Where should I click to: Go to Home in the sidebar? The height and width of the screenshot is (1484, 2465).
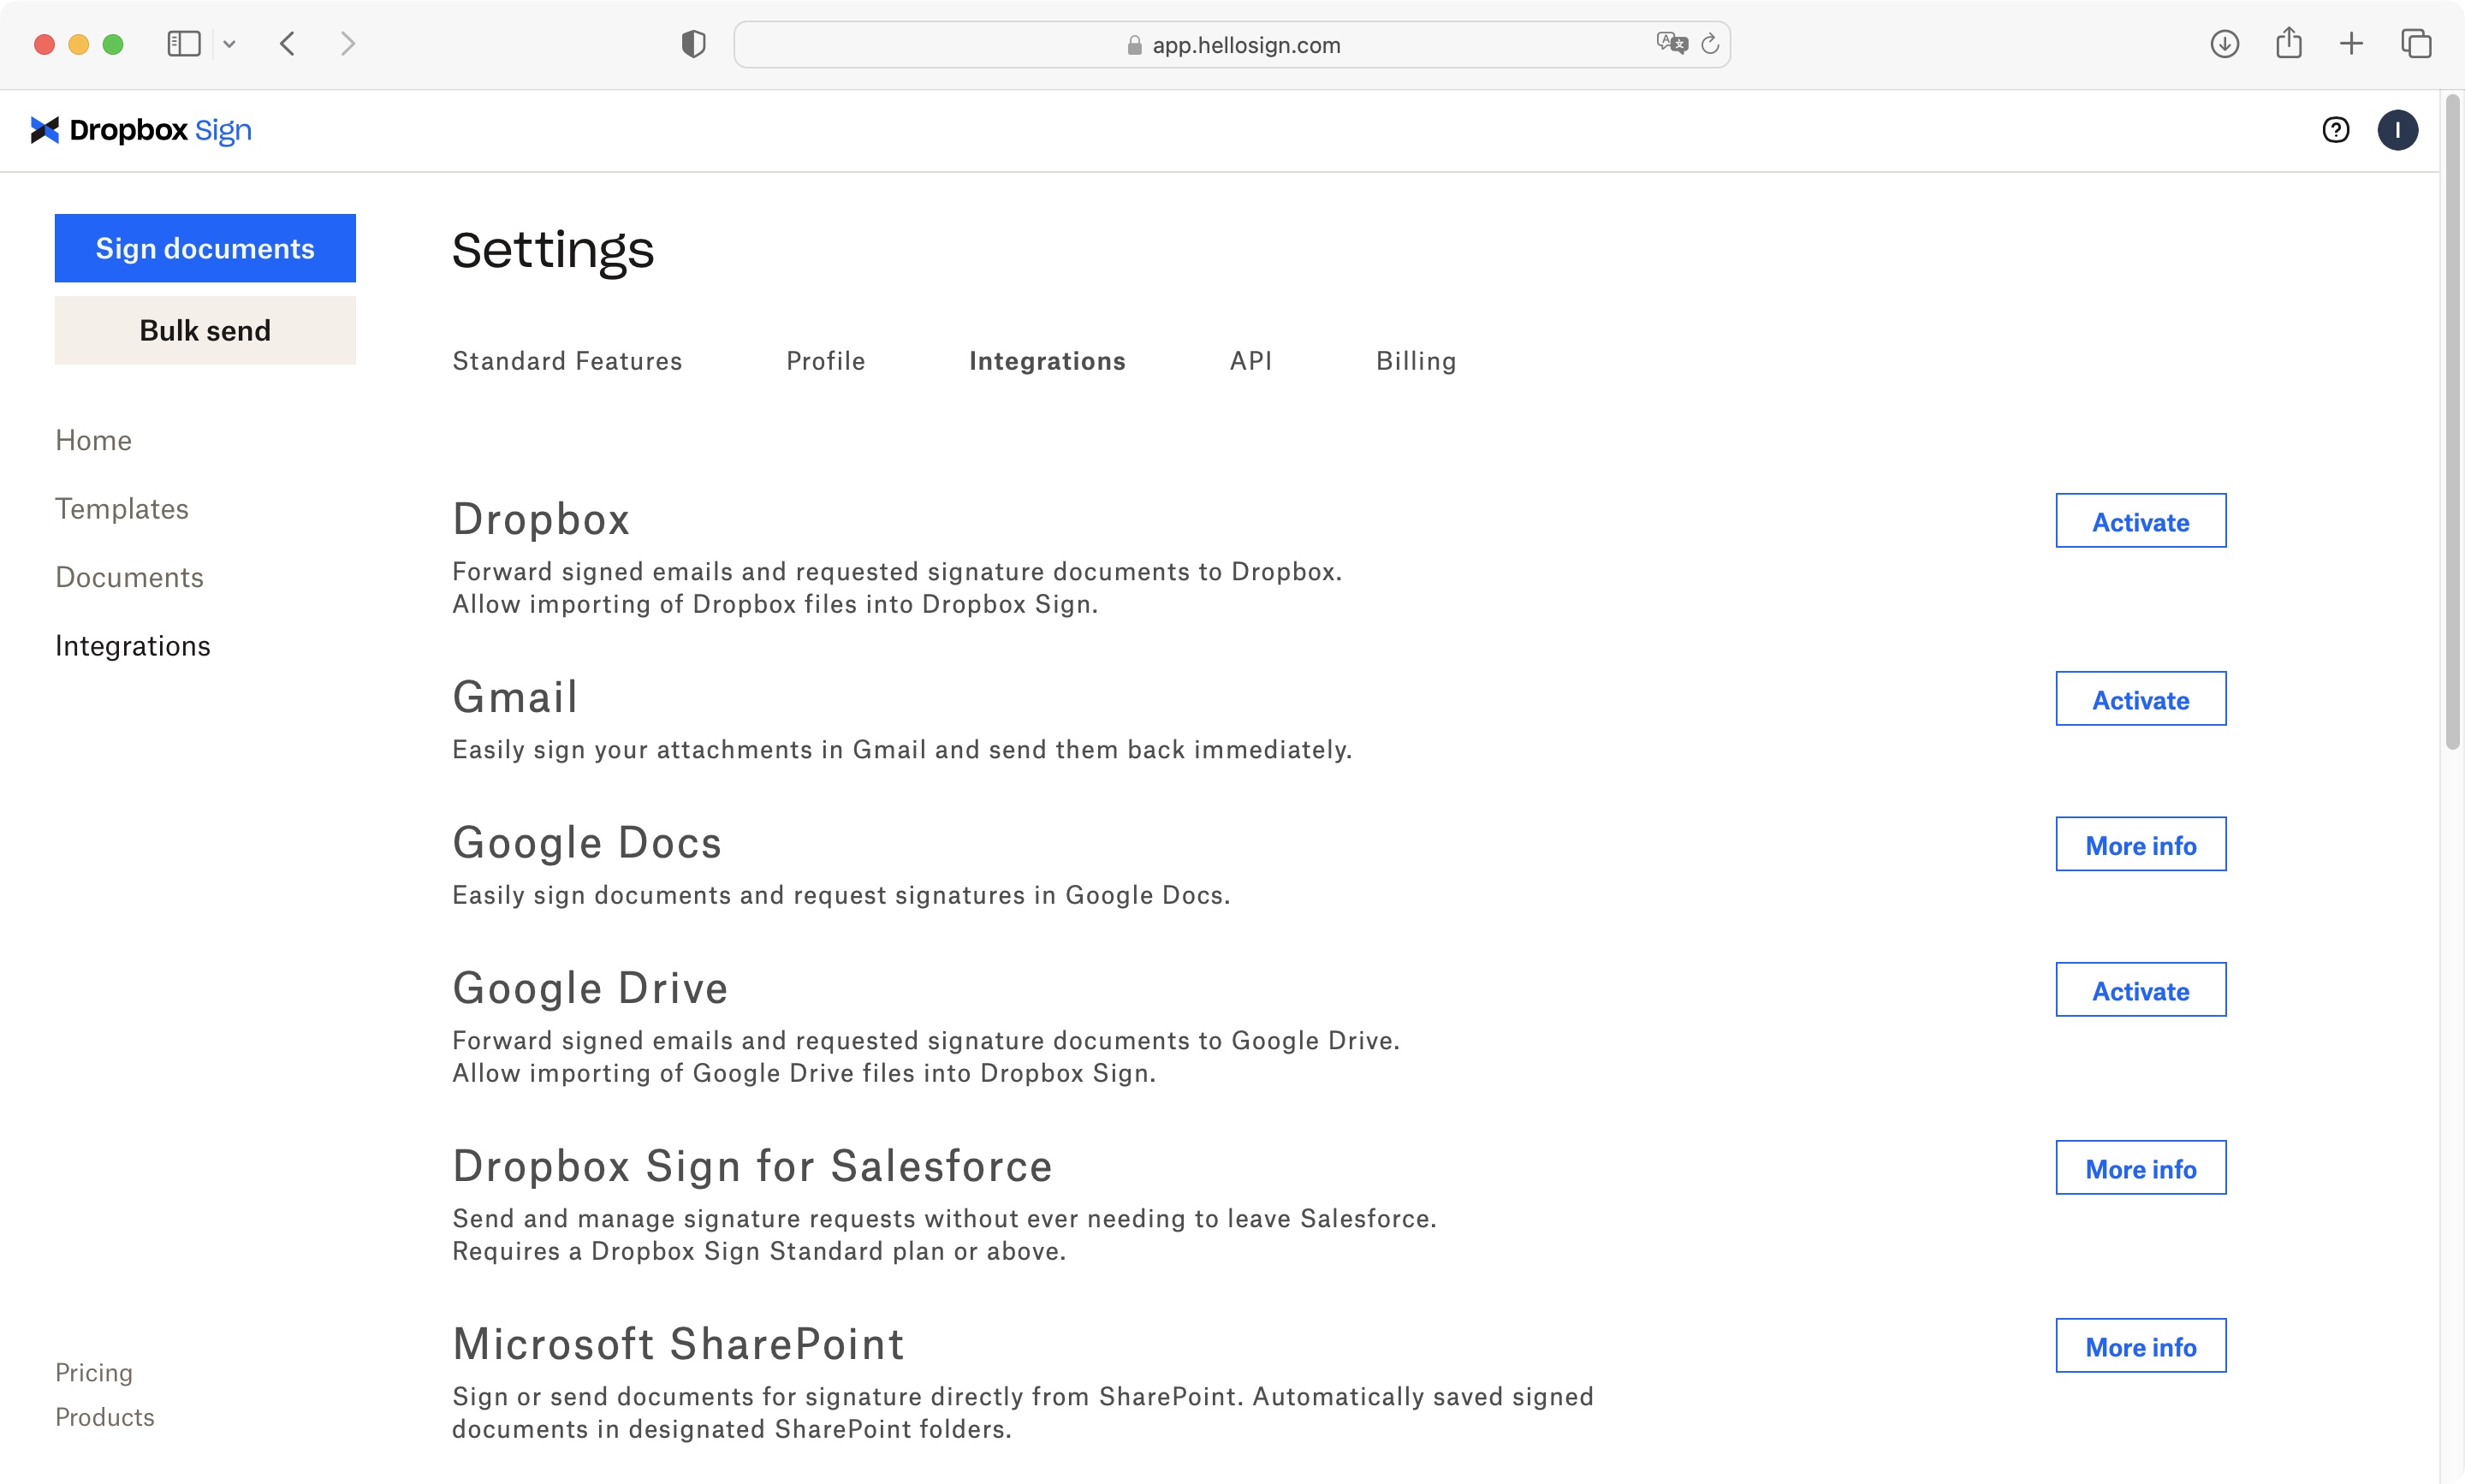coord(93,440)
